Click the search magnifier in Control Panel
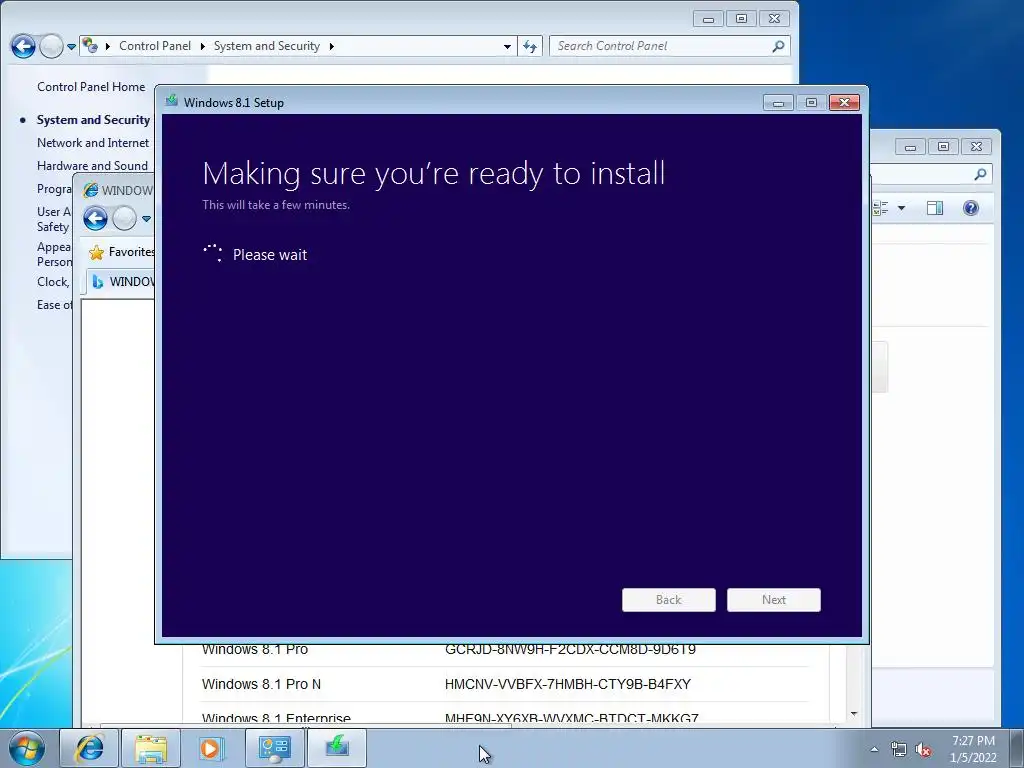 [x=778, y=46]
